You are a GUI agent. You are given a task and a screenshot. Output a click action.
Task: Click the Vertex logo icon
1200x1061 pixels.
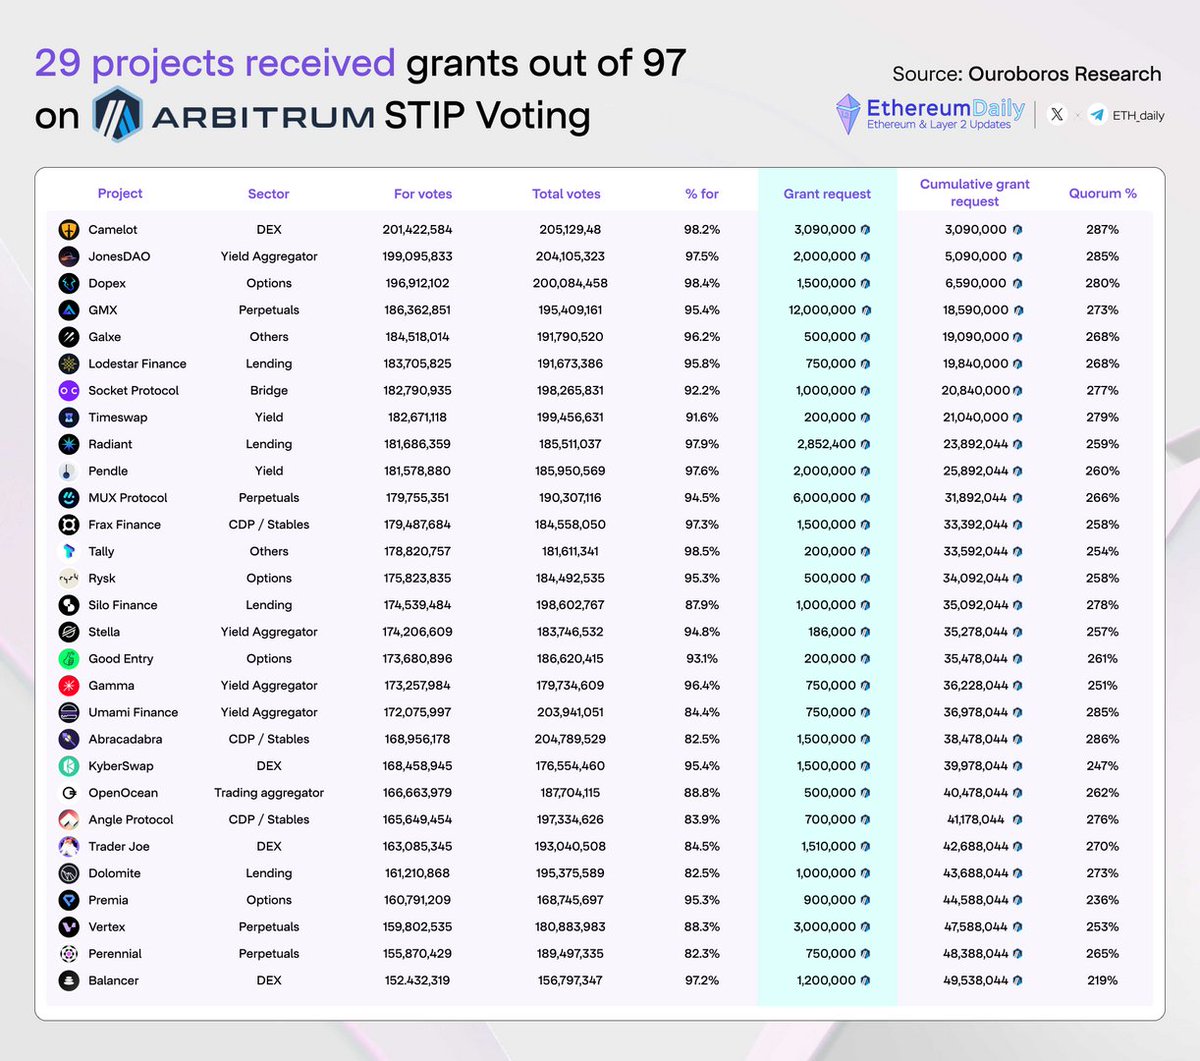(68, 927)
